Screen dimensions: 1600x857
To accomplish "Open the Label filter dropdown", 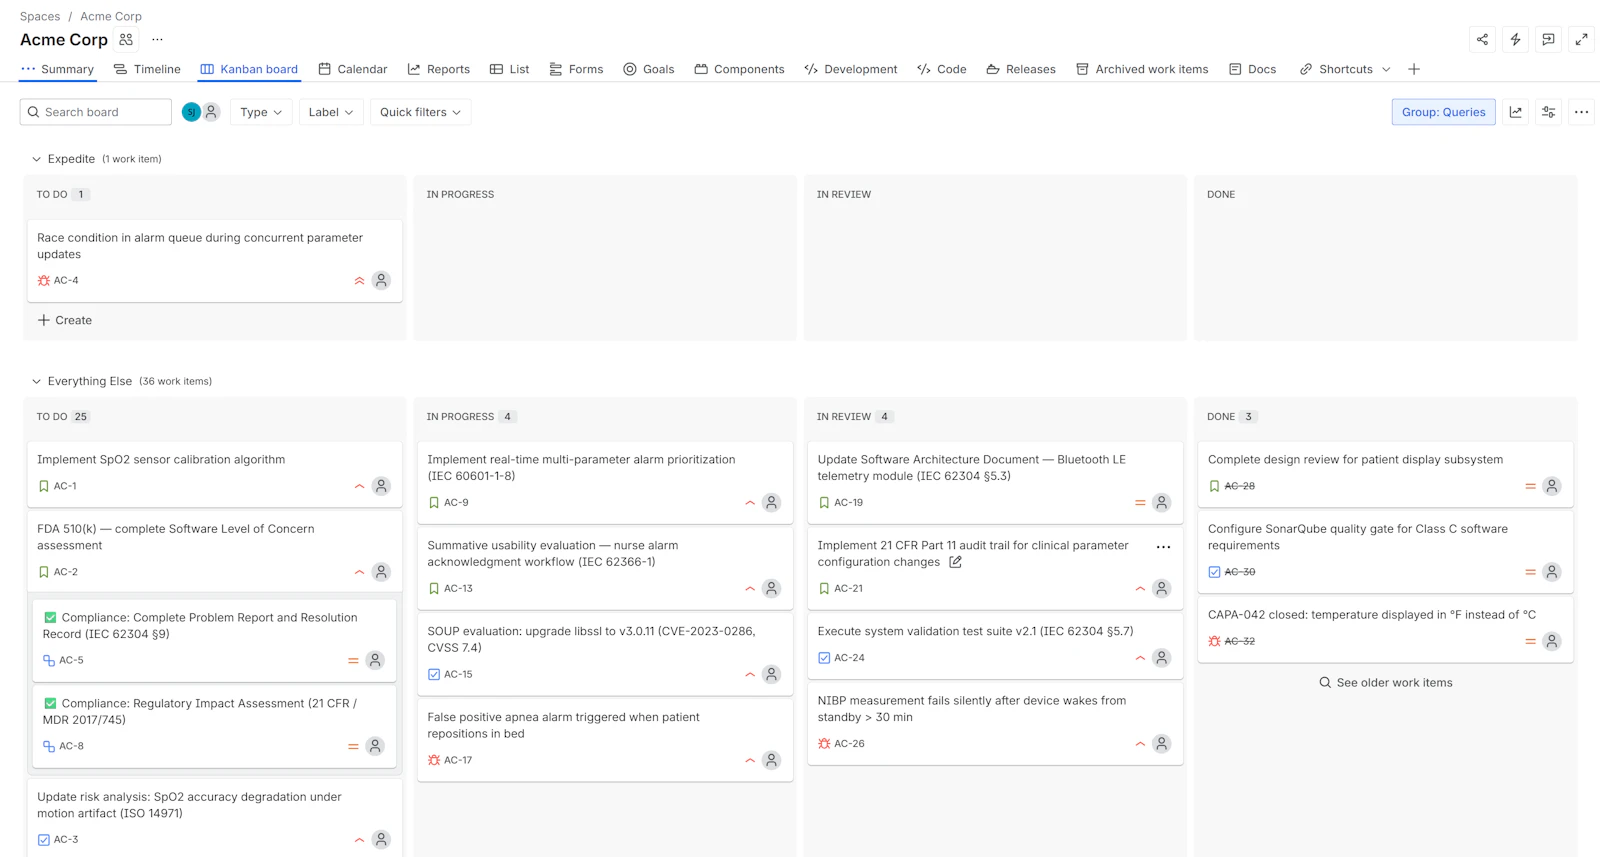I will point(330,112).
